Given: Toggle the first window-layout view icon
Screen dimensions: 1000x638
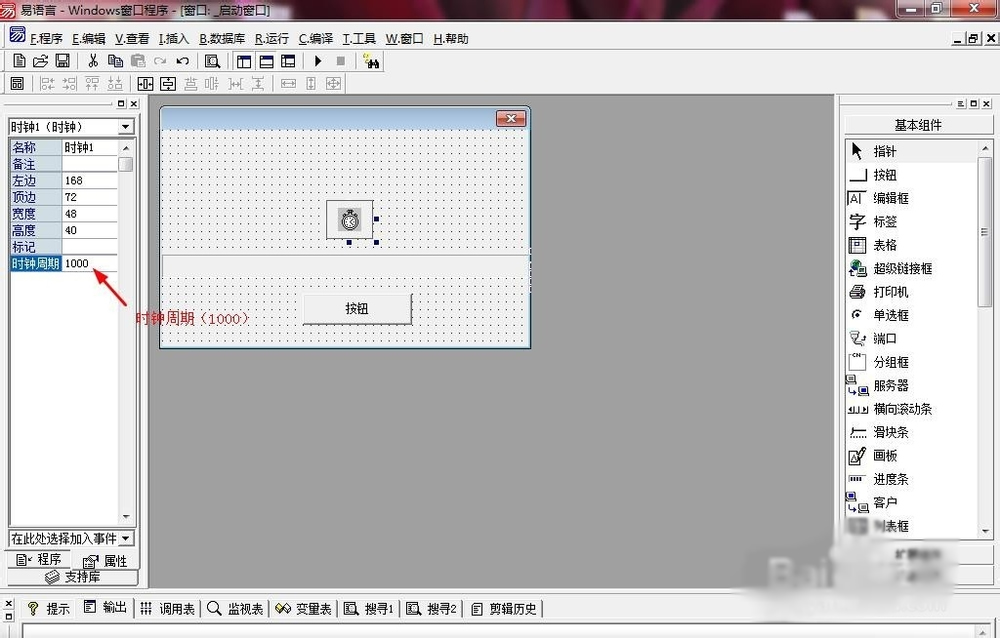Looking at the screenshot, I should (x=244, y=61).
